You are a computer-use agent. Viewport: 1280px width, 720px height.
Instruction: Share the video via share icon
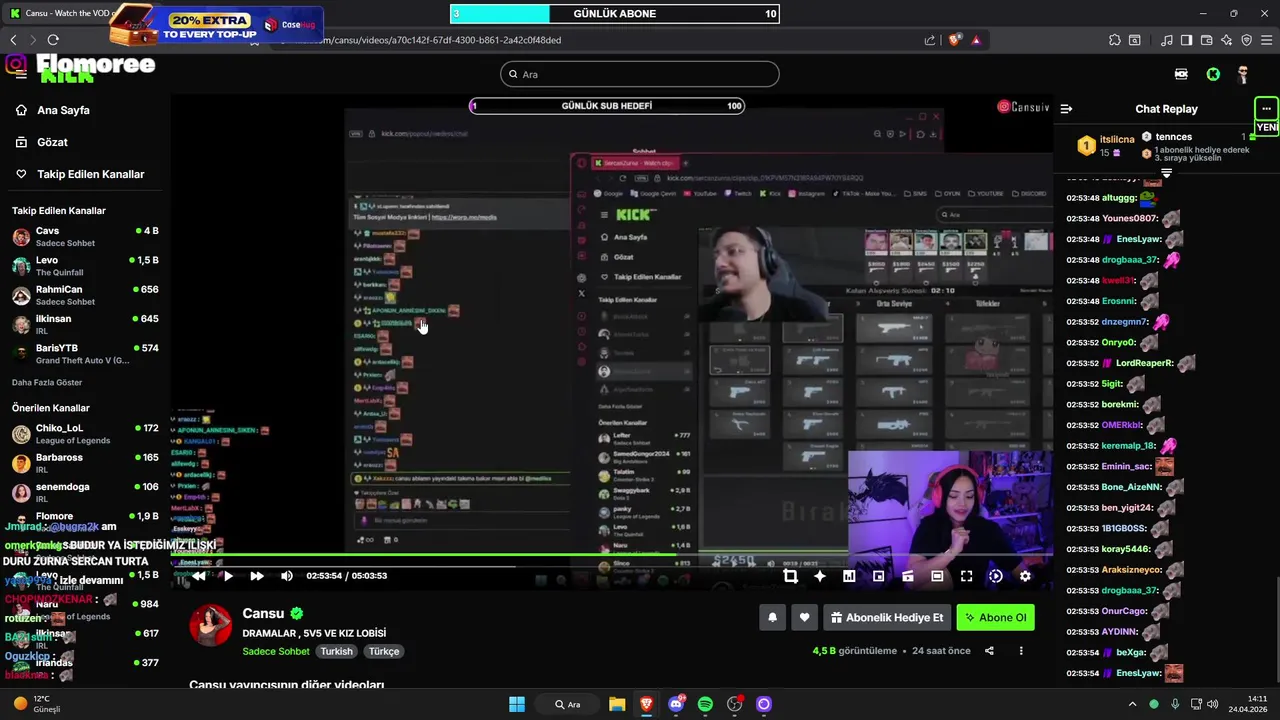(989, 651)
